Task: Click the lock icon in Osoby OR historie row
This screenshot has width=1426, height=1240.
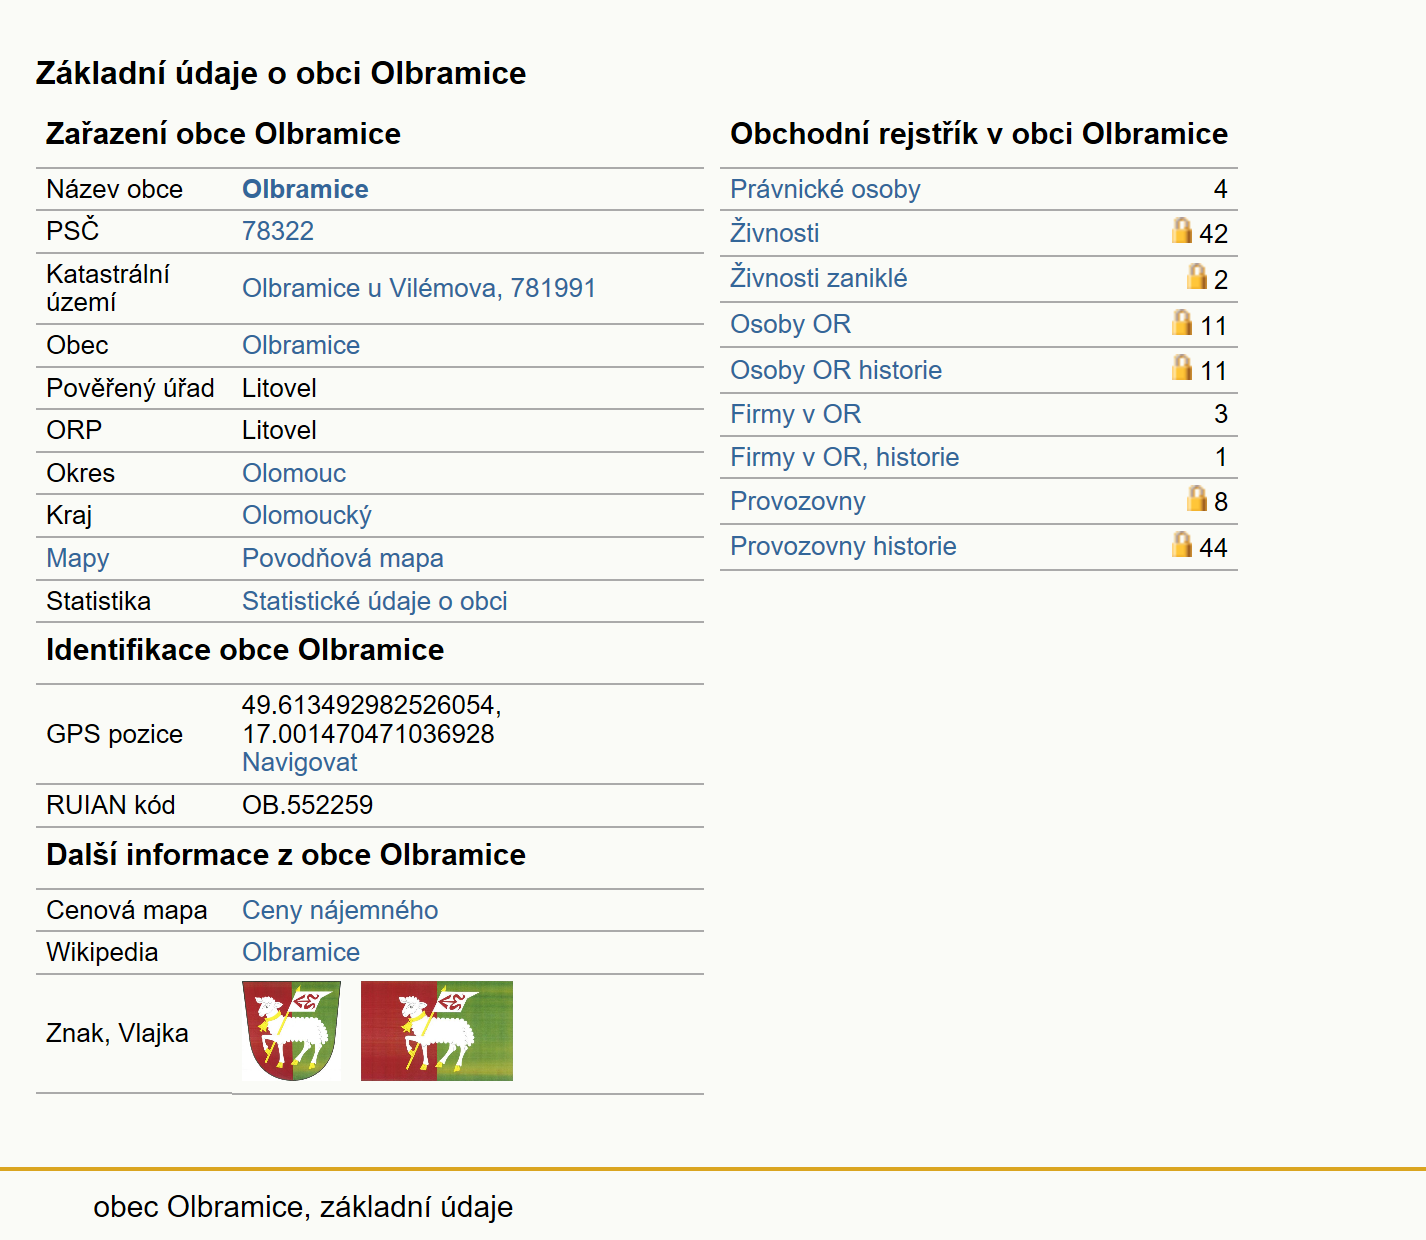Action: (x=1182, y=367)
